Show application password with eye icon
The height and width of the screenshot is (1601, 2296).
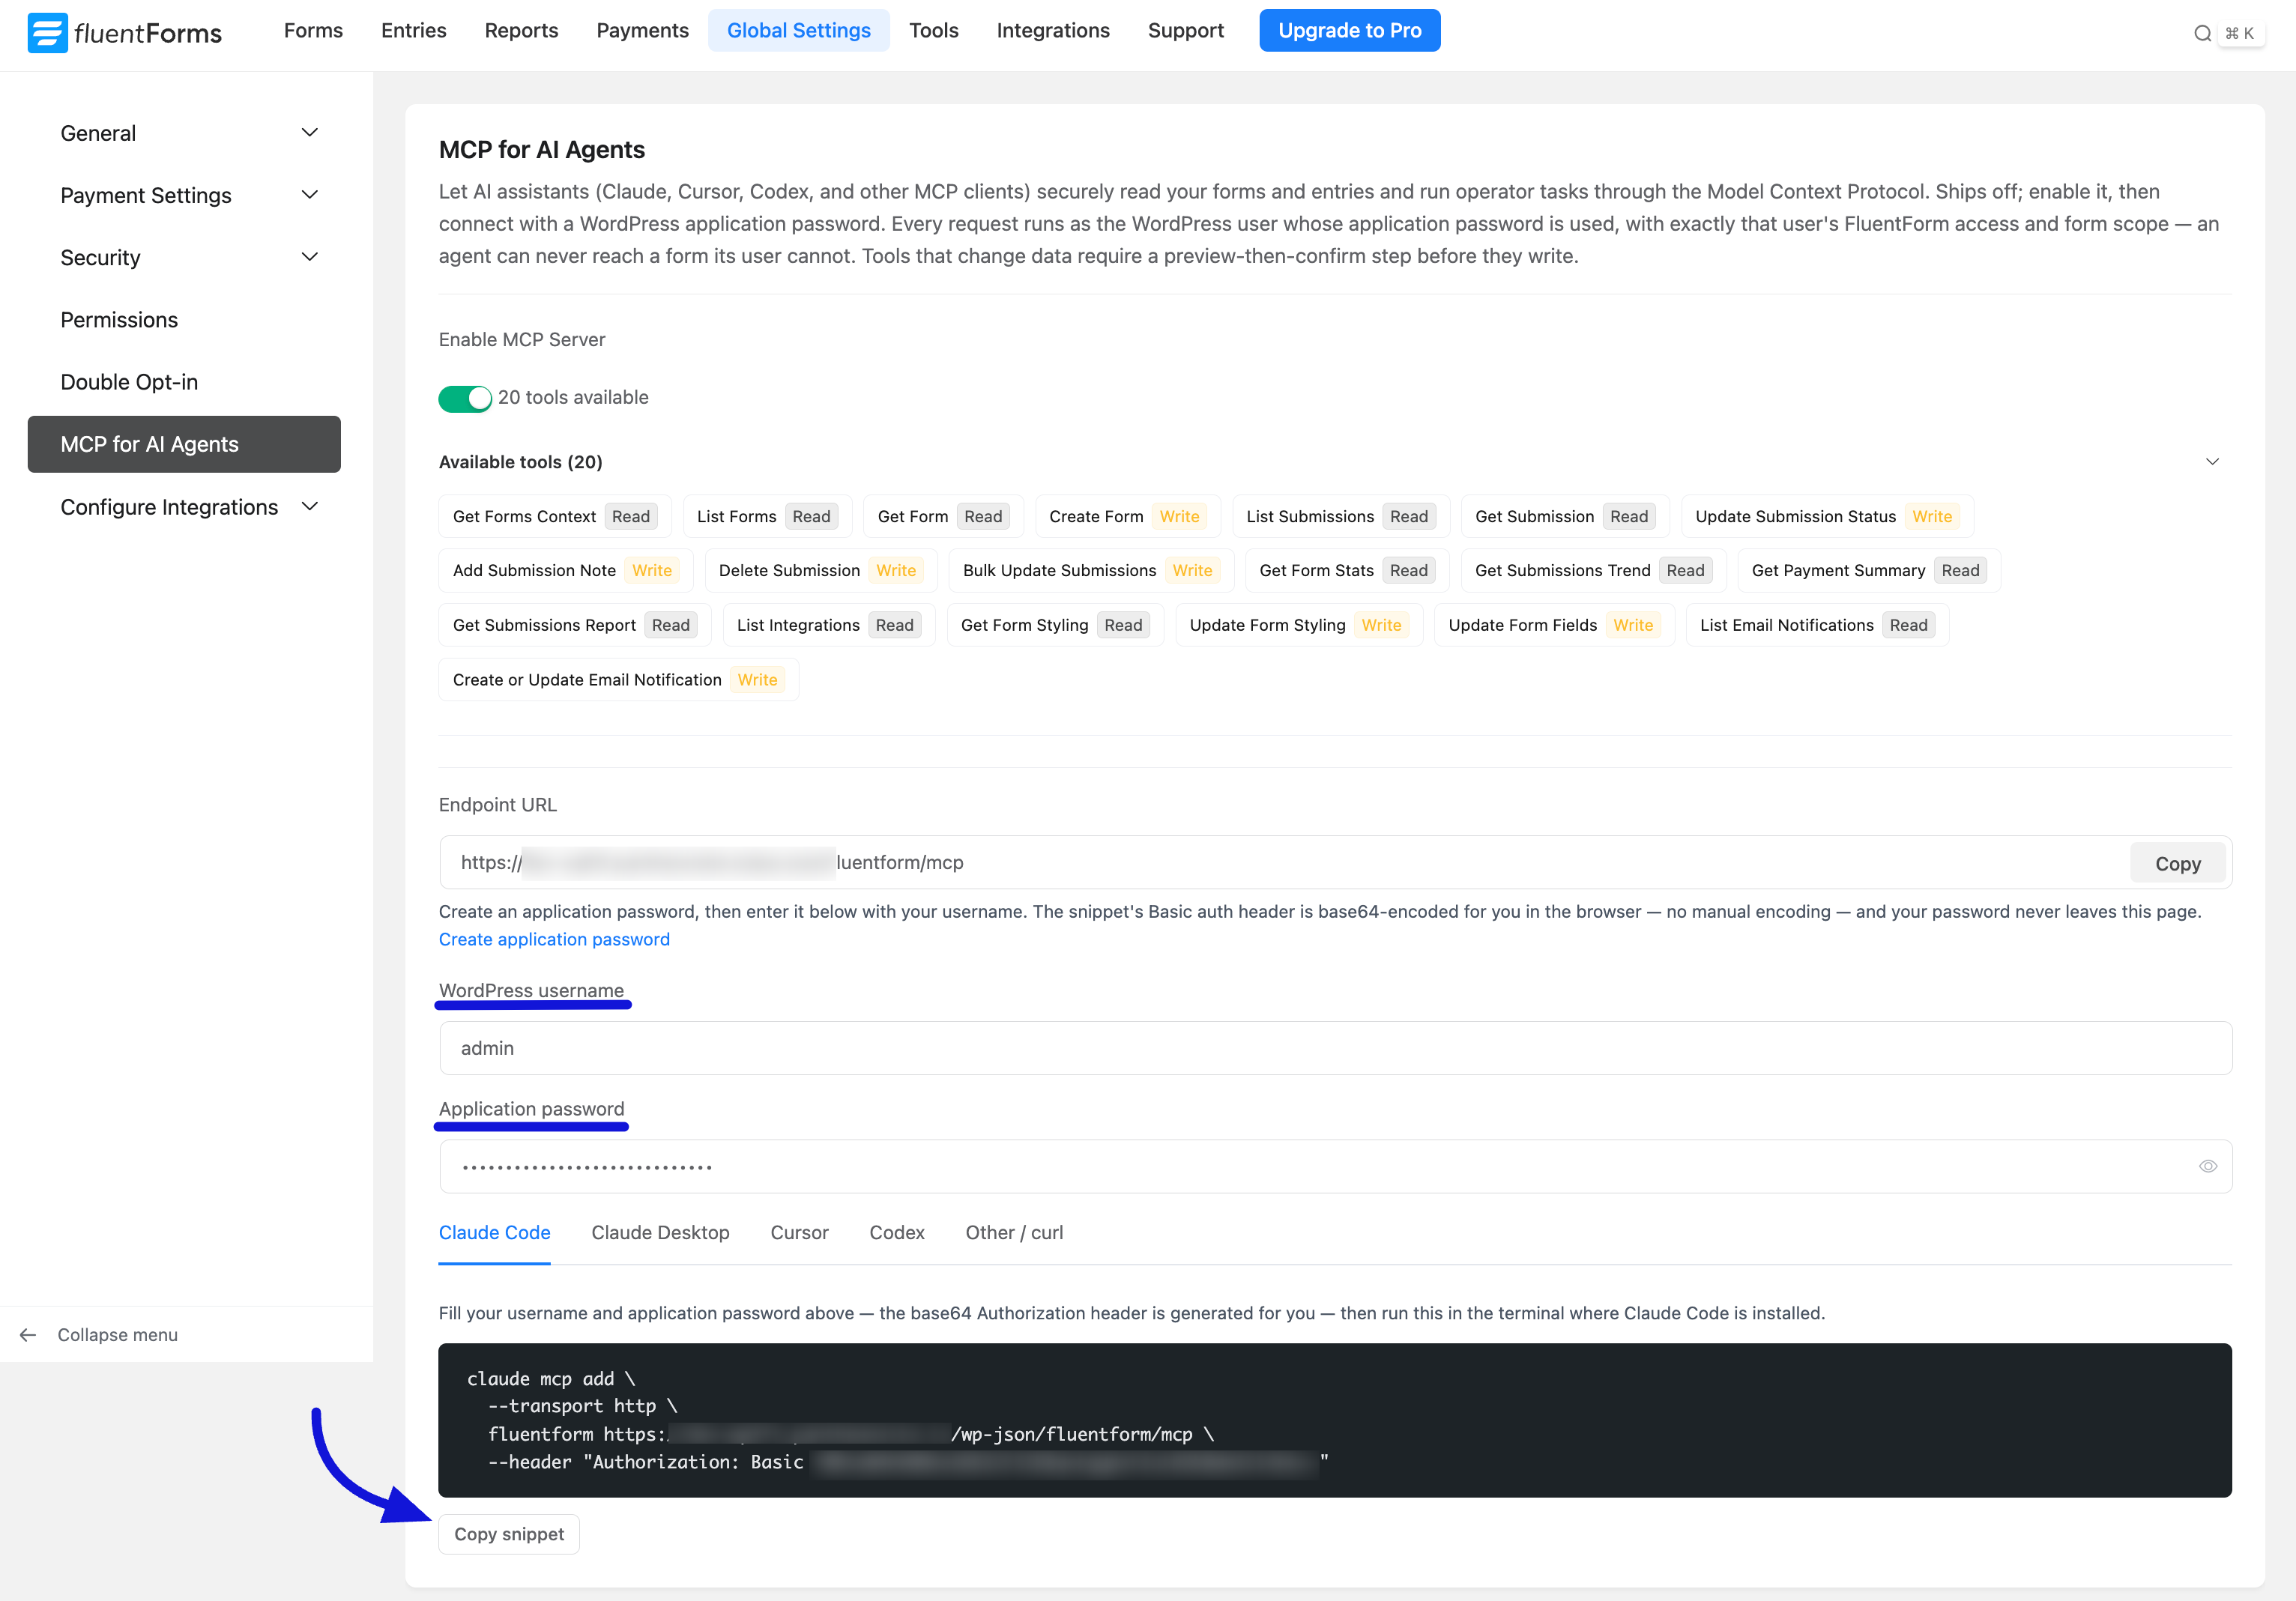[x=2208, y=1166]
